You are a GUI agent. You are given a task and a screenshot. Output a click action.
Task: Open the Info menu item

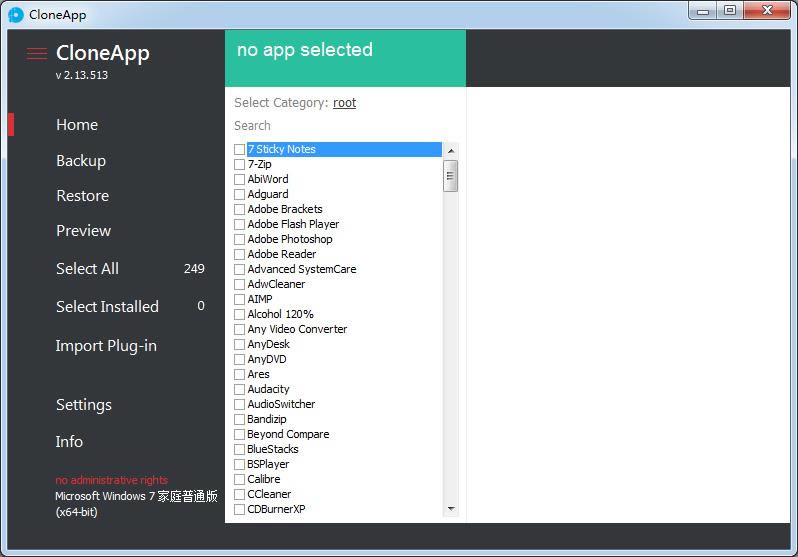pos(69,441)
